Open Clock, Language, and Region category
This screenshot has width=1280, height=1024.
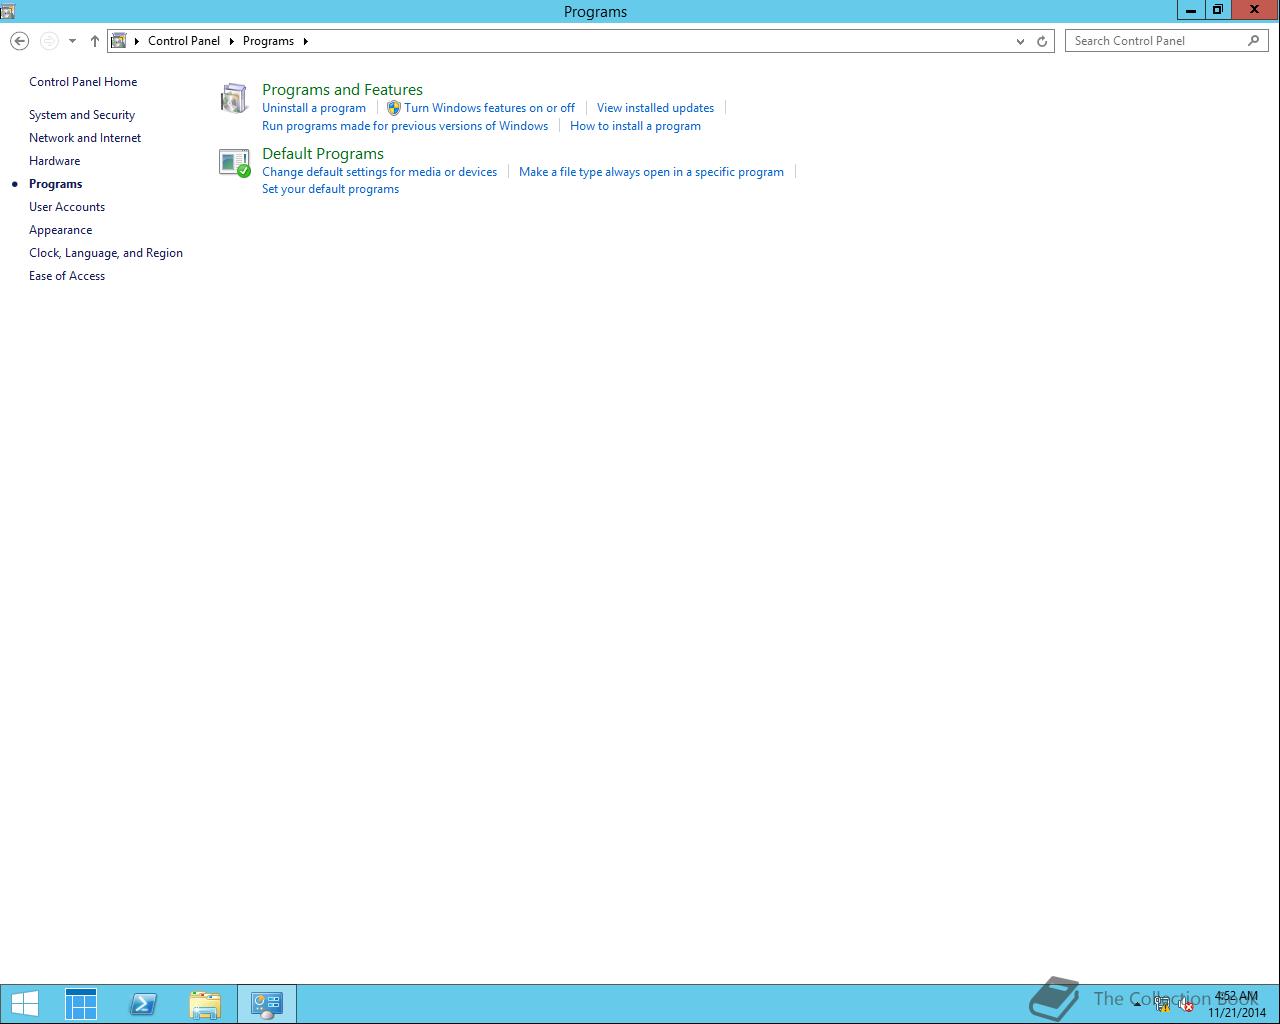[106, 253]
